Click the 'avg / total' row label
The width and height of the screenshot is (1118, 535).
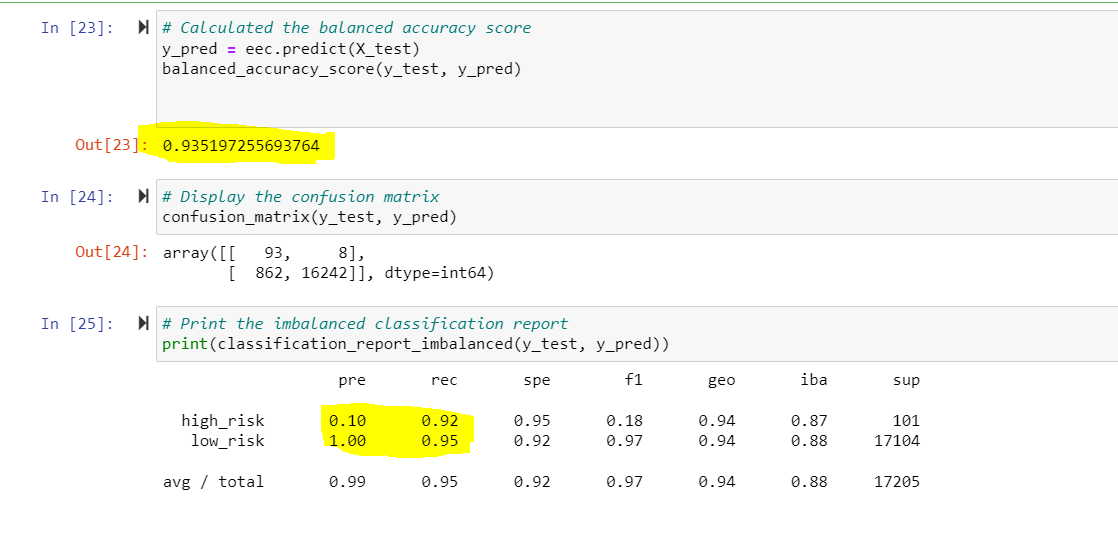pyautogui.click(x=214, y=482)
